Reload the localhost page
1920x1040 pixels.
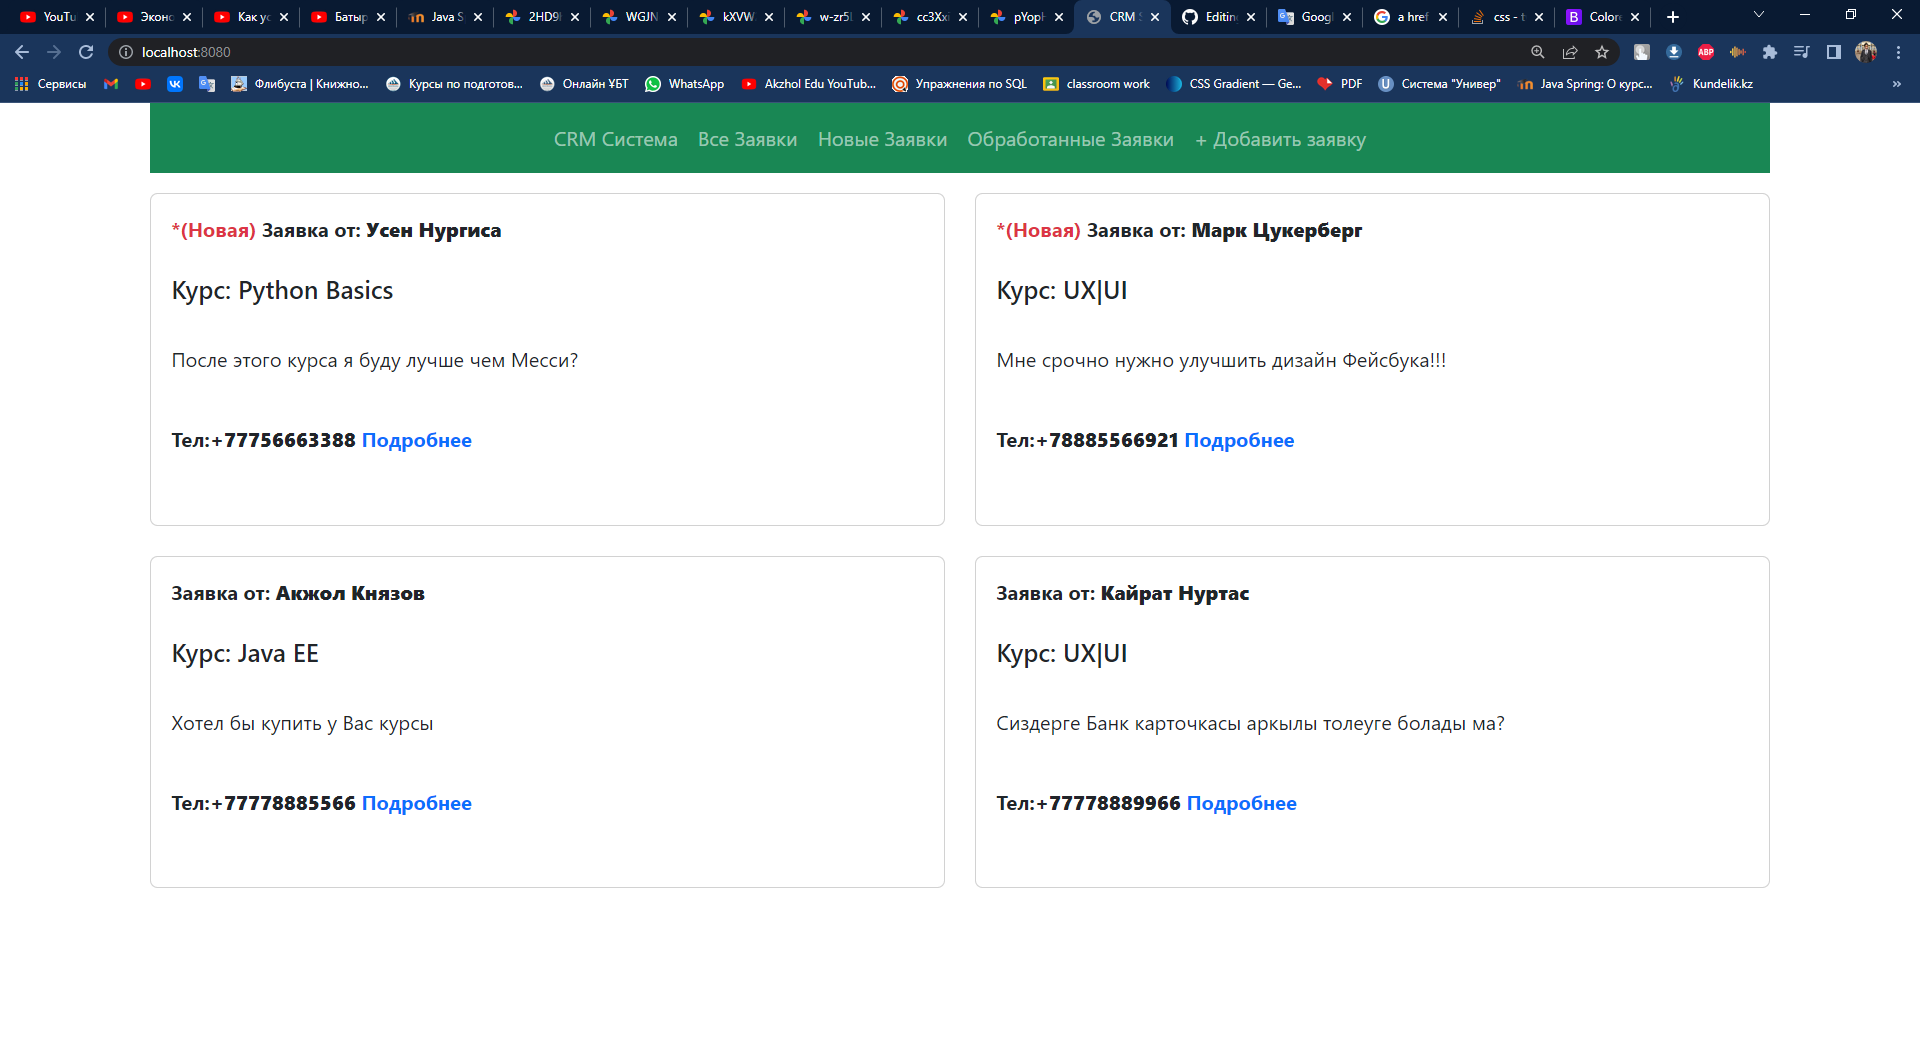86,52
